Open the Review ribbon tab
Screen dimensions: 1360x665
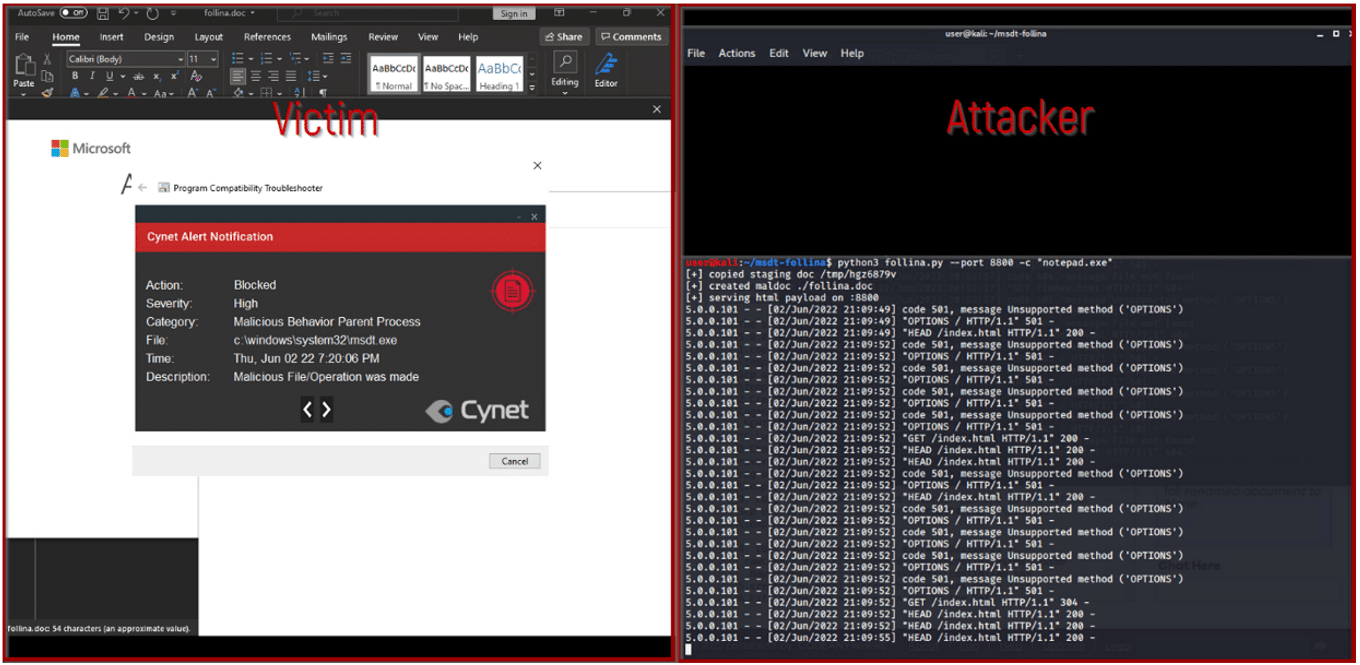[383, 37]
